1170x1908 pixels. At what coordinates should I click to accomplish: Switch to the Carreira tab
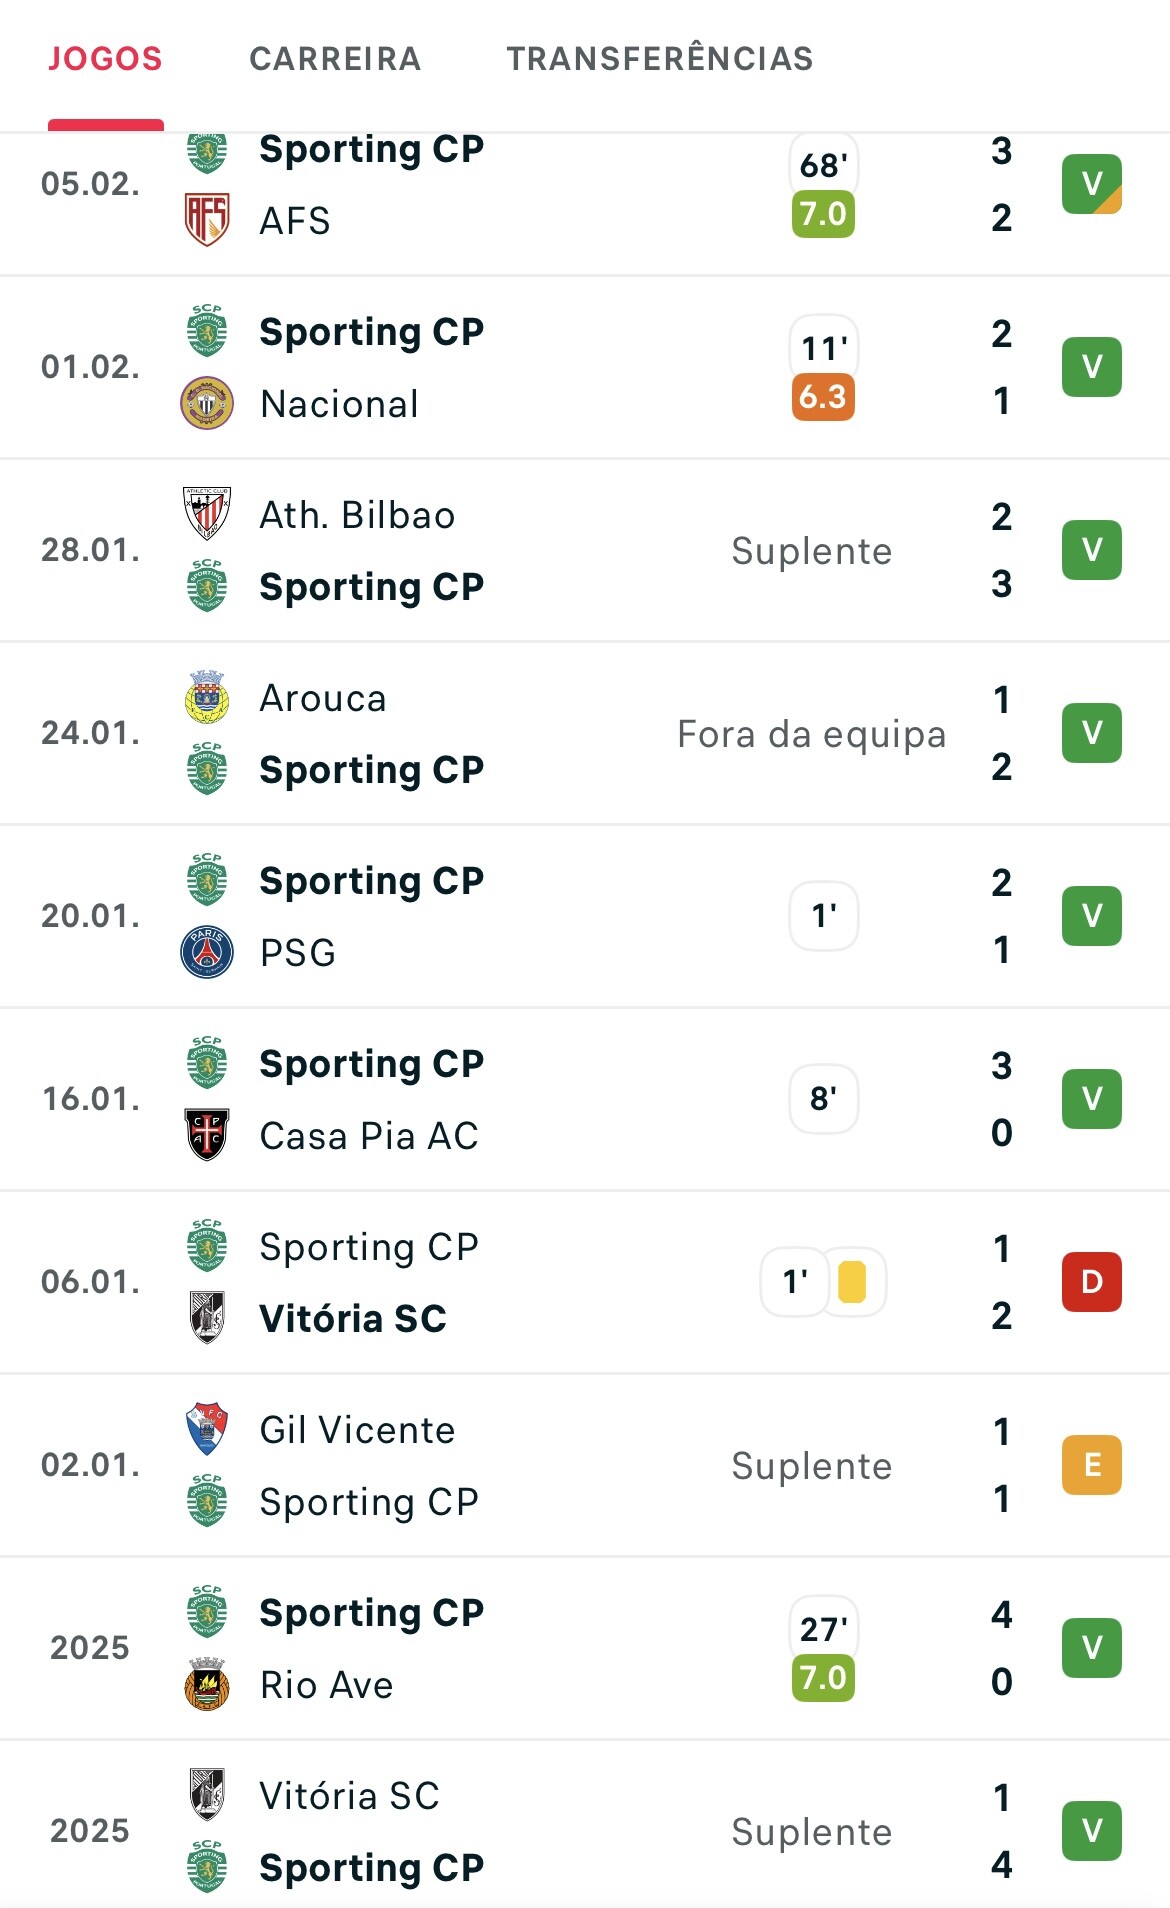coord(335,59)
